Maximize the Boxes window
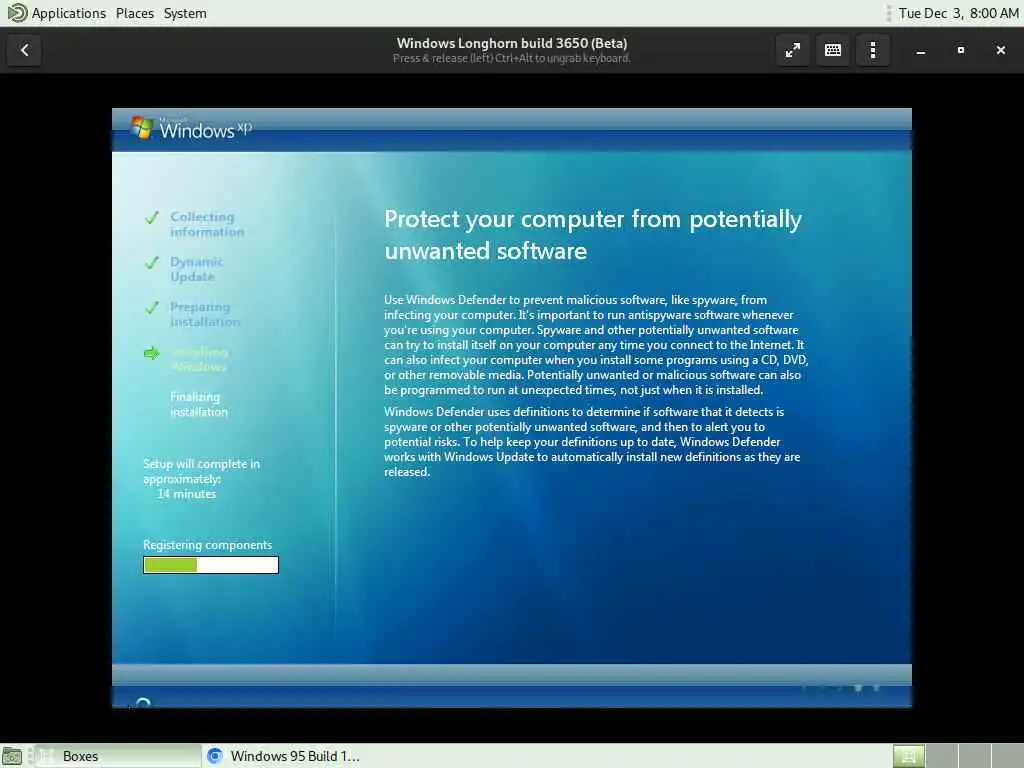Viewport: 1024px width, 768px height. (961, 50)
